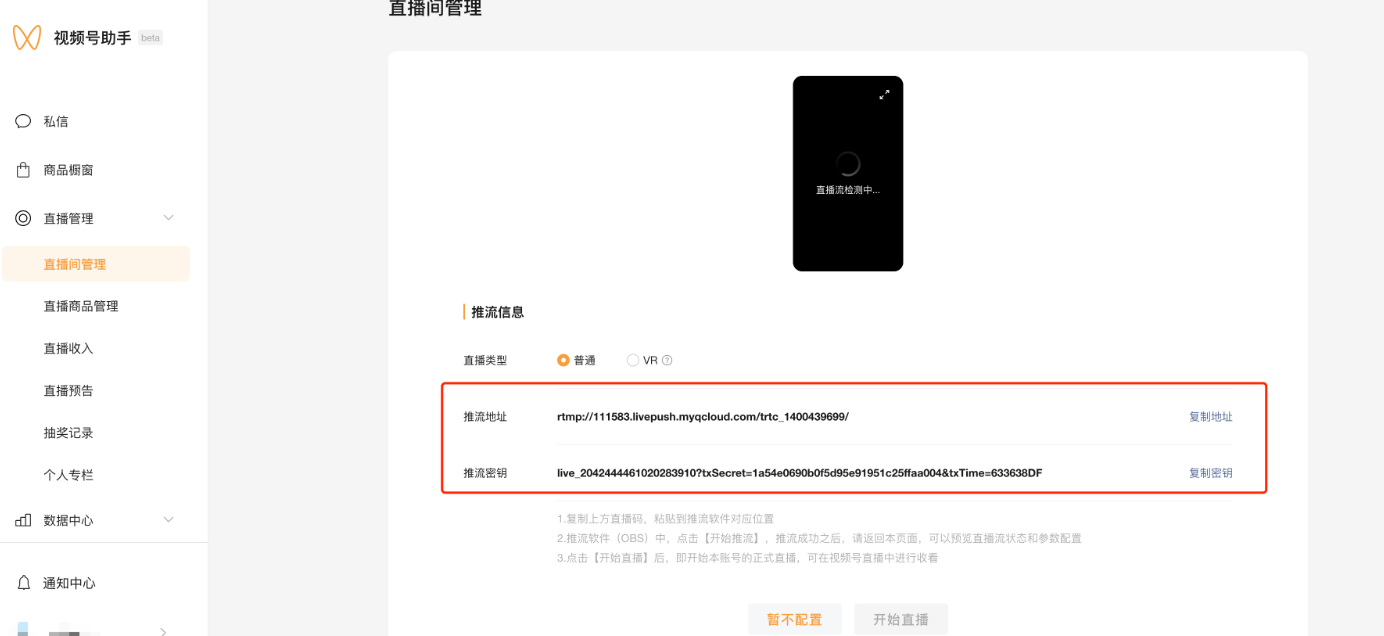The width and height of the screenshot is (1384, 636).
Task: Expand the 数据中心 menu chevron
Action: pos(168,520)
